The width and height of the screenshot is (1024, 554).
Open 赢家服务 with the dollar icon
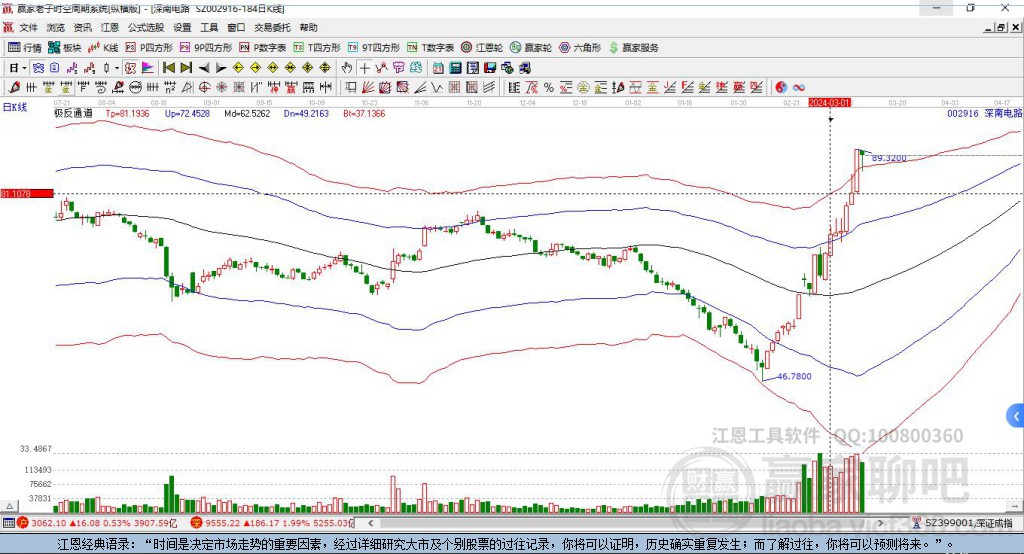coord(633,48)
